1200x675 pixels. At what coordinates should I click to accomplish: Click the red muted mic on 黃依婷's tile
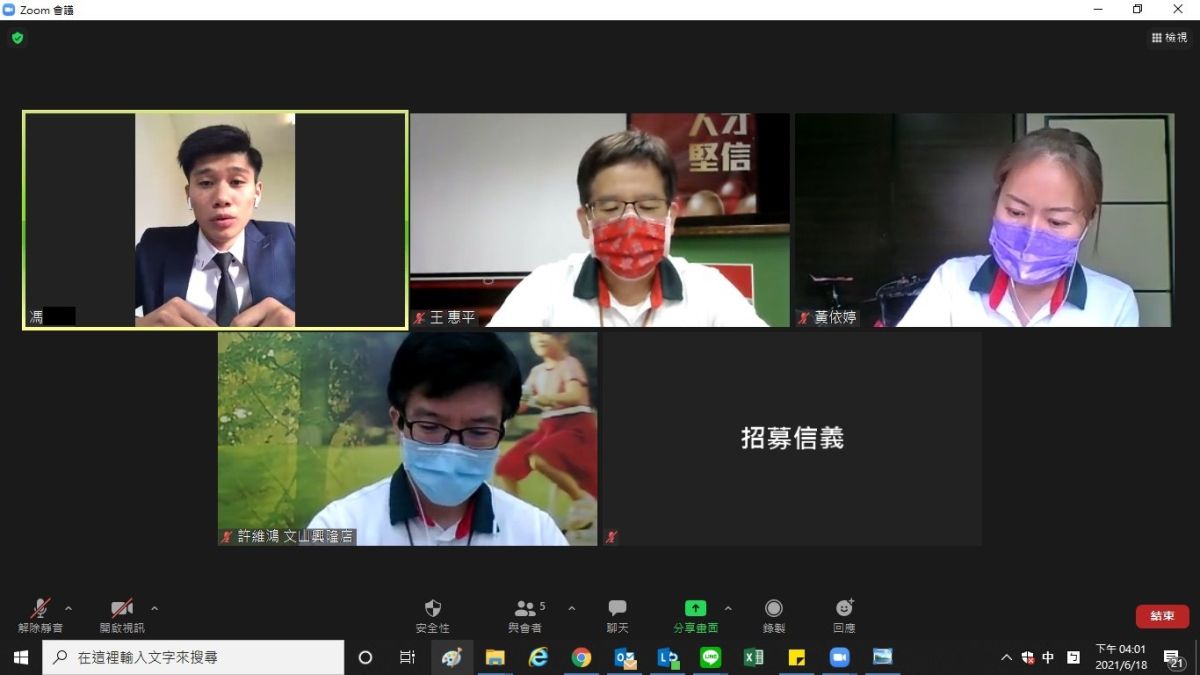[802, 318]
